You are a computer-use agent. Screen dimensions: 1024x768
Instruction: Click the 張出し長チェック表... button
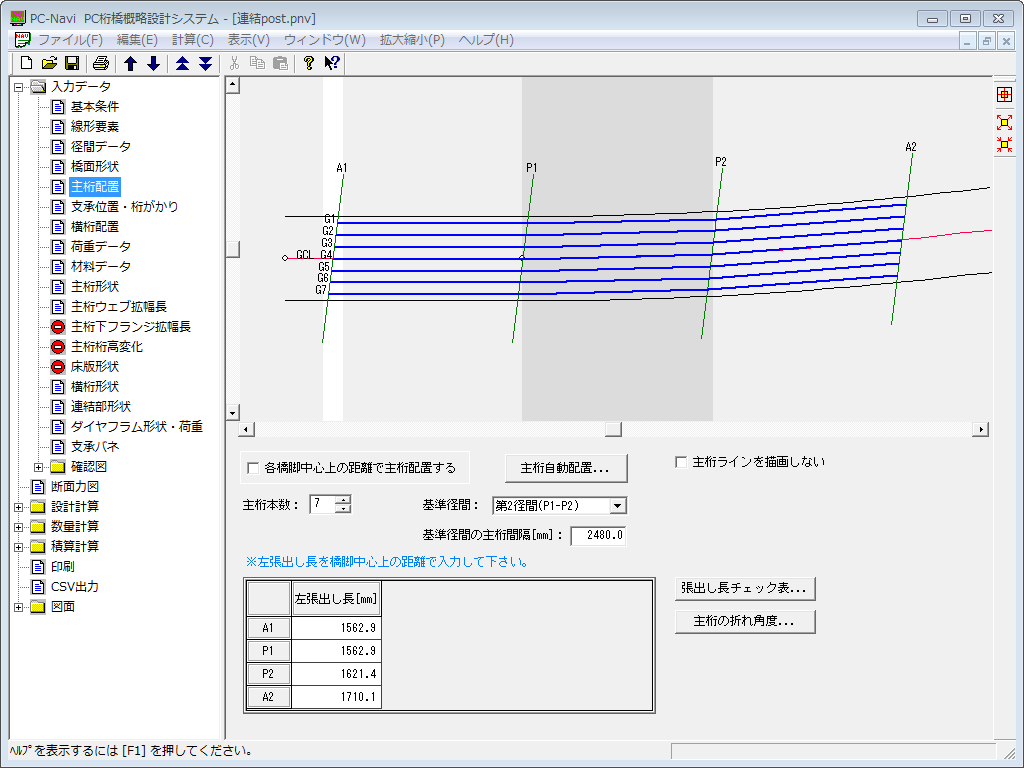[745, 588]
